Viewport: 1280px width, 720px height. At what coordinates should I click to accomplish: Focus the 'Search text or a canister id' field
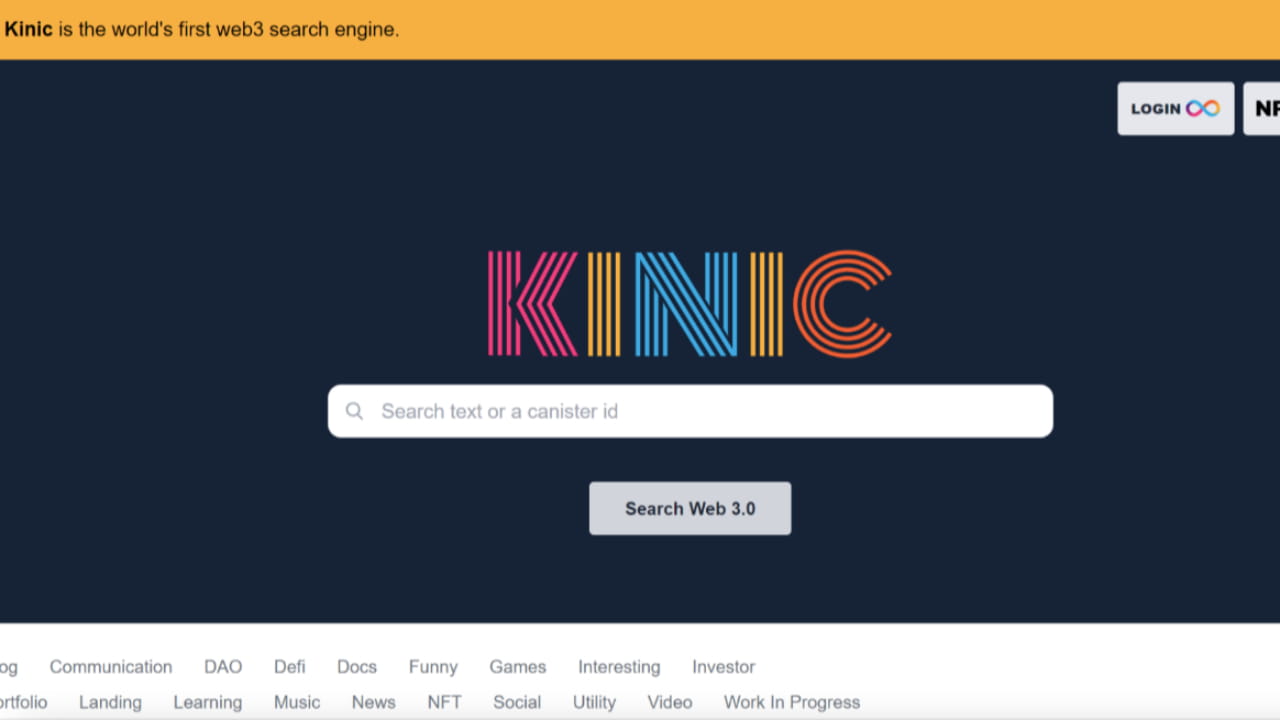pos(690,411)
